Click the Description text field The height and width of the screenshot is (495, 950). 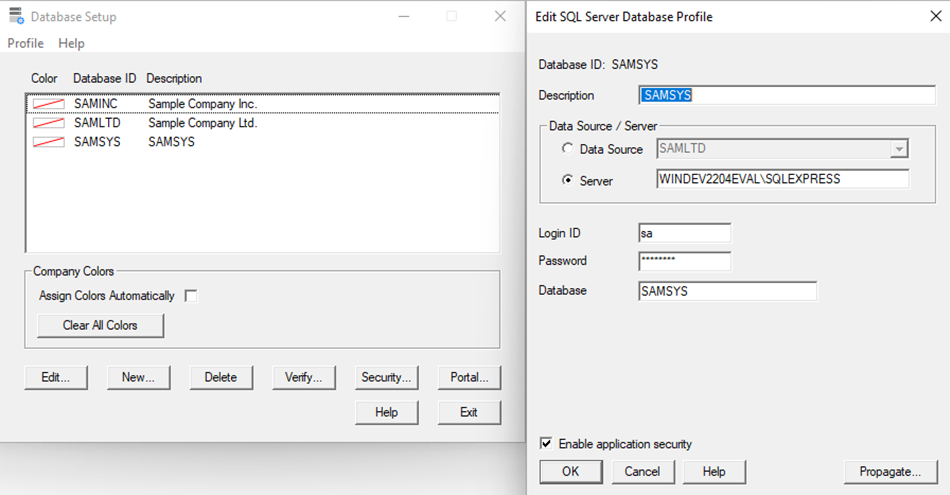pos(787,96)
